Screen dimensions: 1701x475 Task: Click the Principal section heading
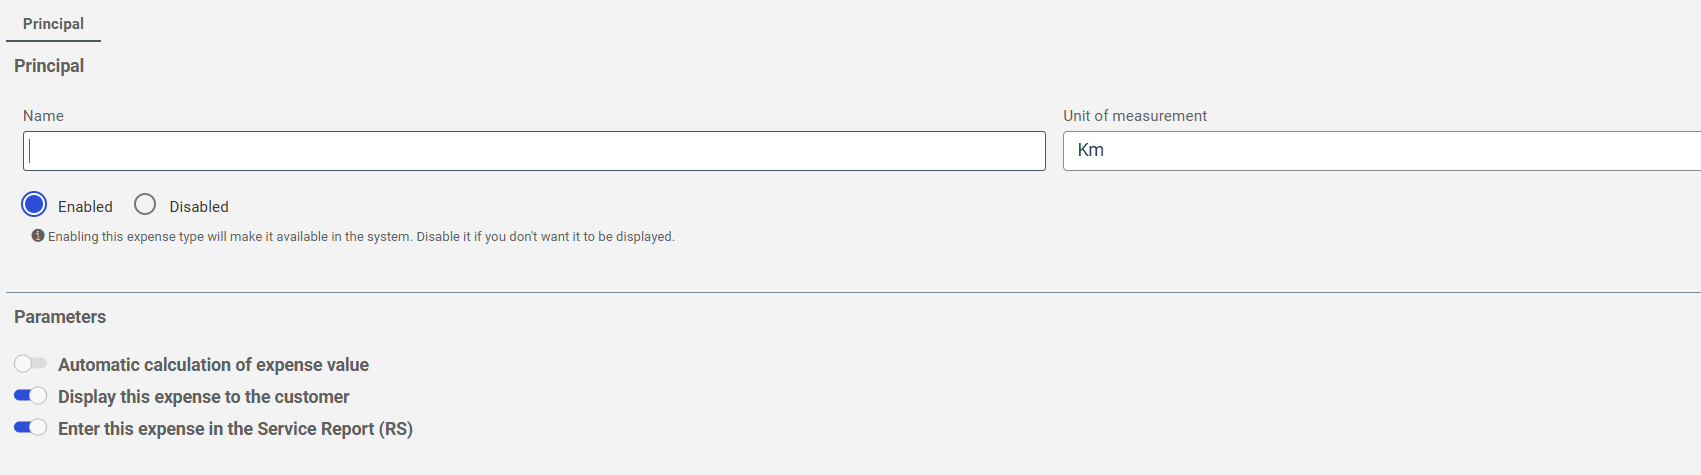coord(49,66)
